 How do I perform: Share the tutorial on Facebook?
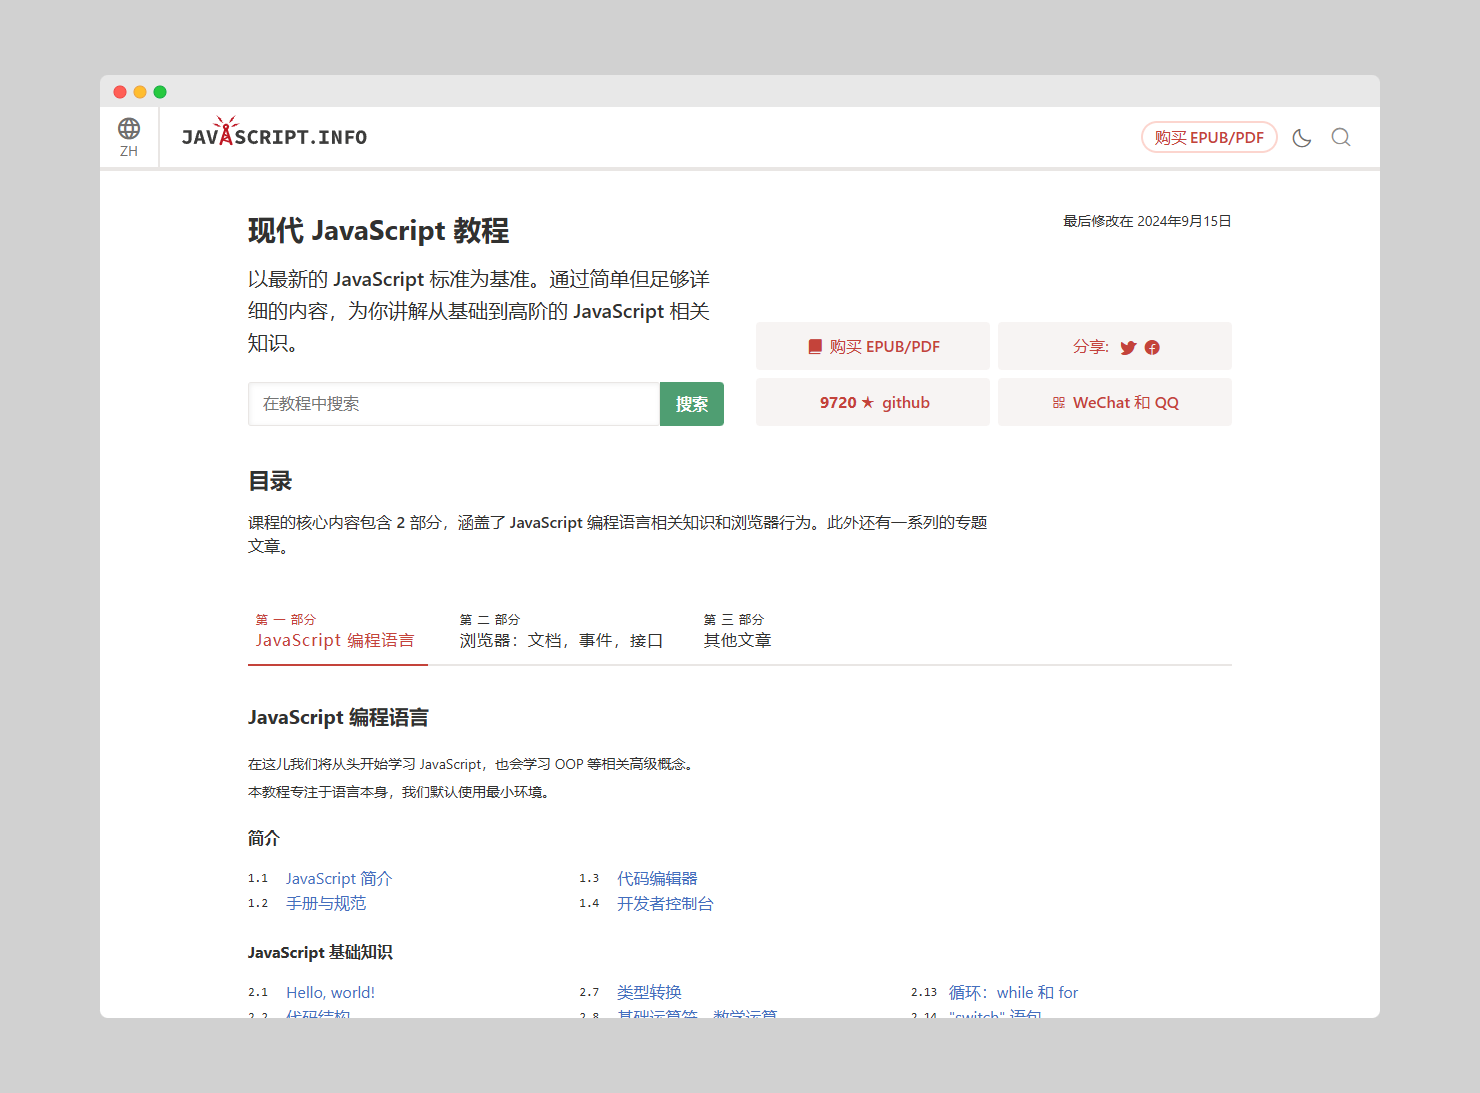[1152, 348]
